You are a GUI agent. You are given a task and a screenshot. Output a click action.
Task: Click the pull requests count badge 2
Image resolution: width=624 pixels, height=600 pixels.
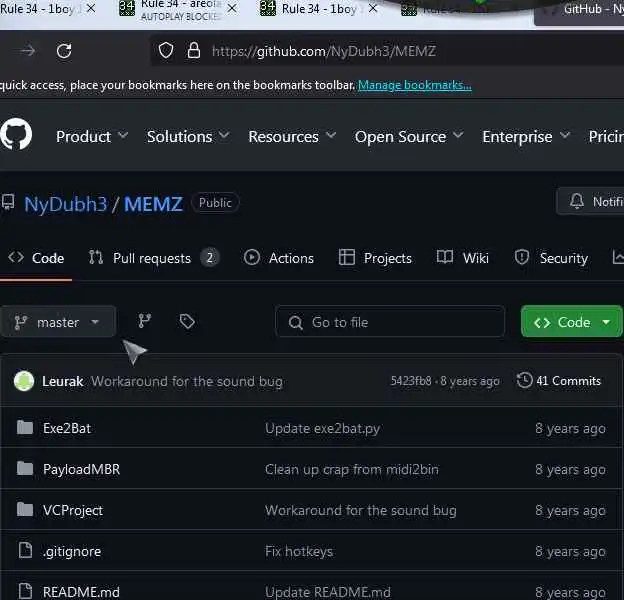tap(210, 257)
